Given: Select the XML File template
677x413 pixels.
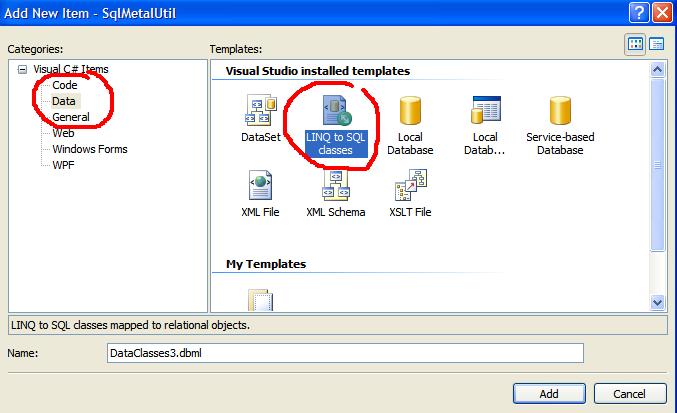Looking at the screenshot, I should tap(260, 194).
